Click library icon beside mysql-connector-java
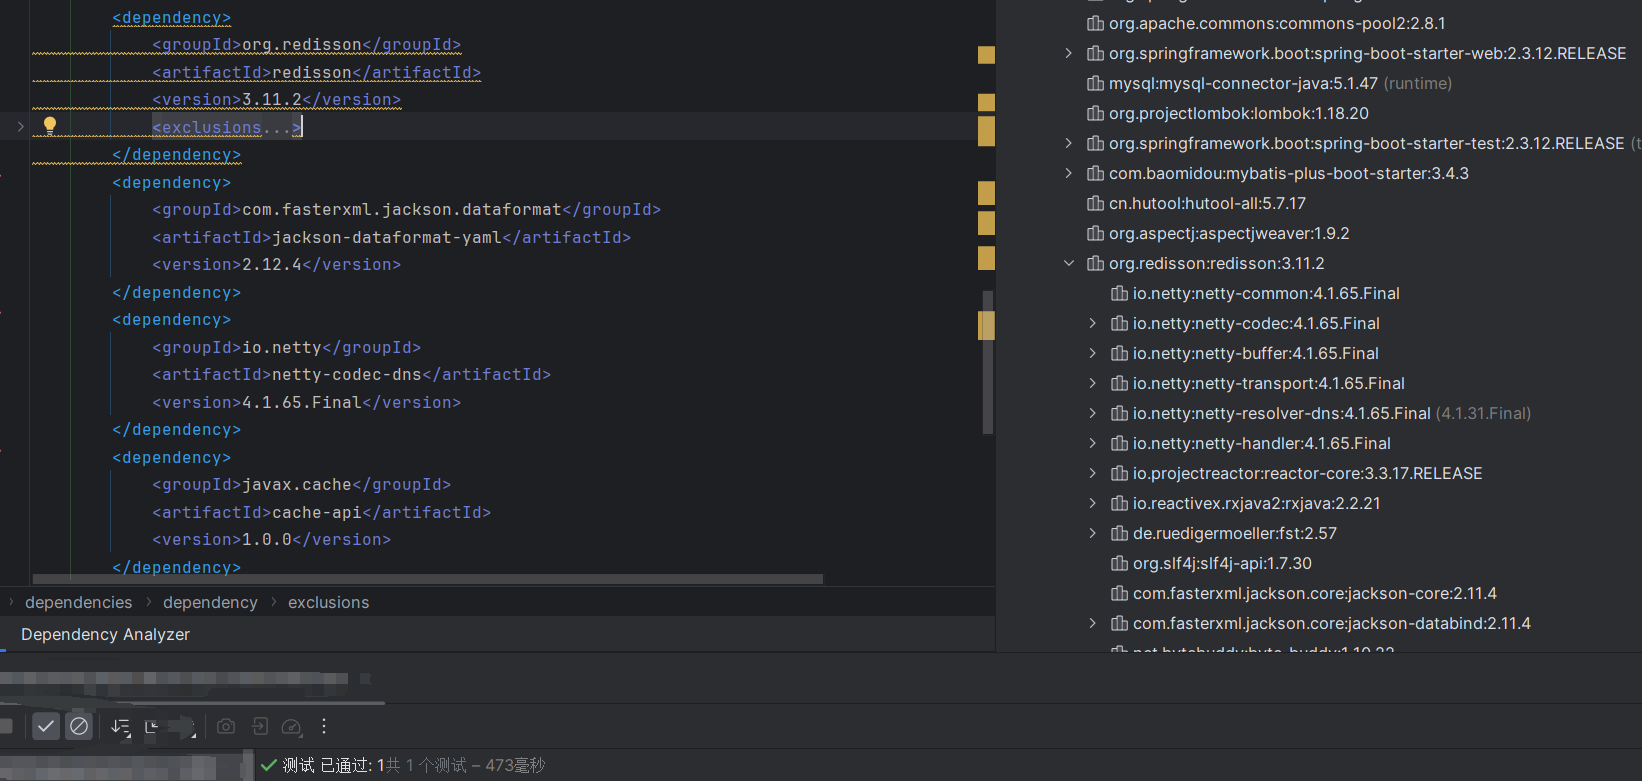Viewport: 1642px width, 781px height. 1096,83
